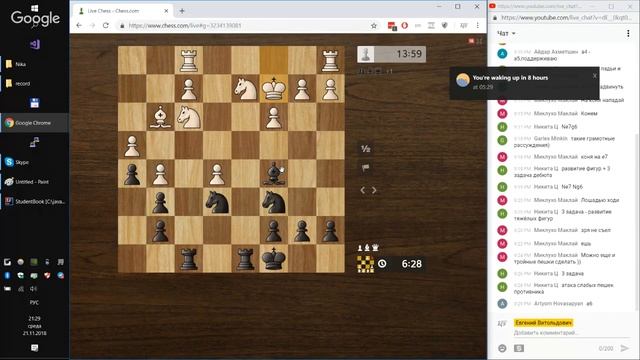Bookmark this page with the star icon
Viewport: 640px width, 360px height.
point(373,26)
